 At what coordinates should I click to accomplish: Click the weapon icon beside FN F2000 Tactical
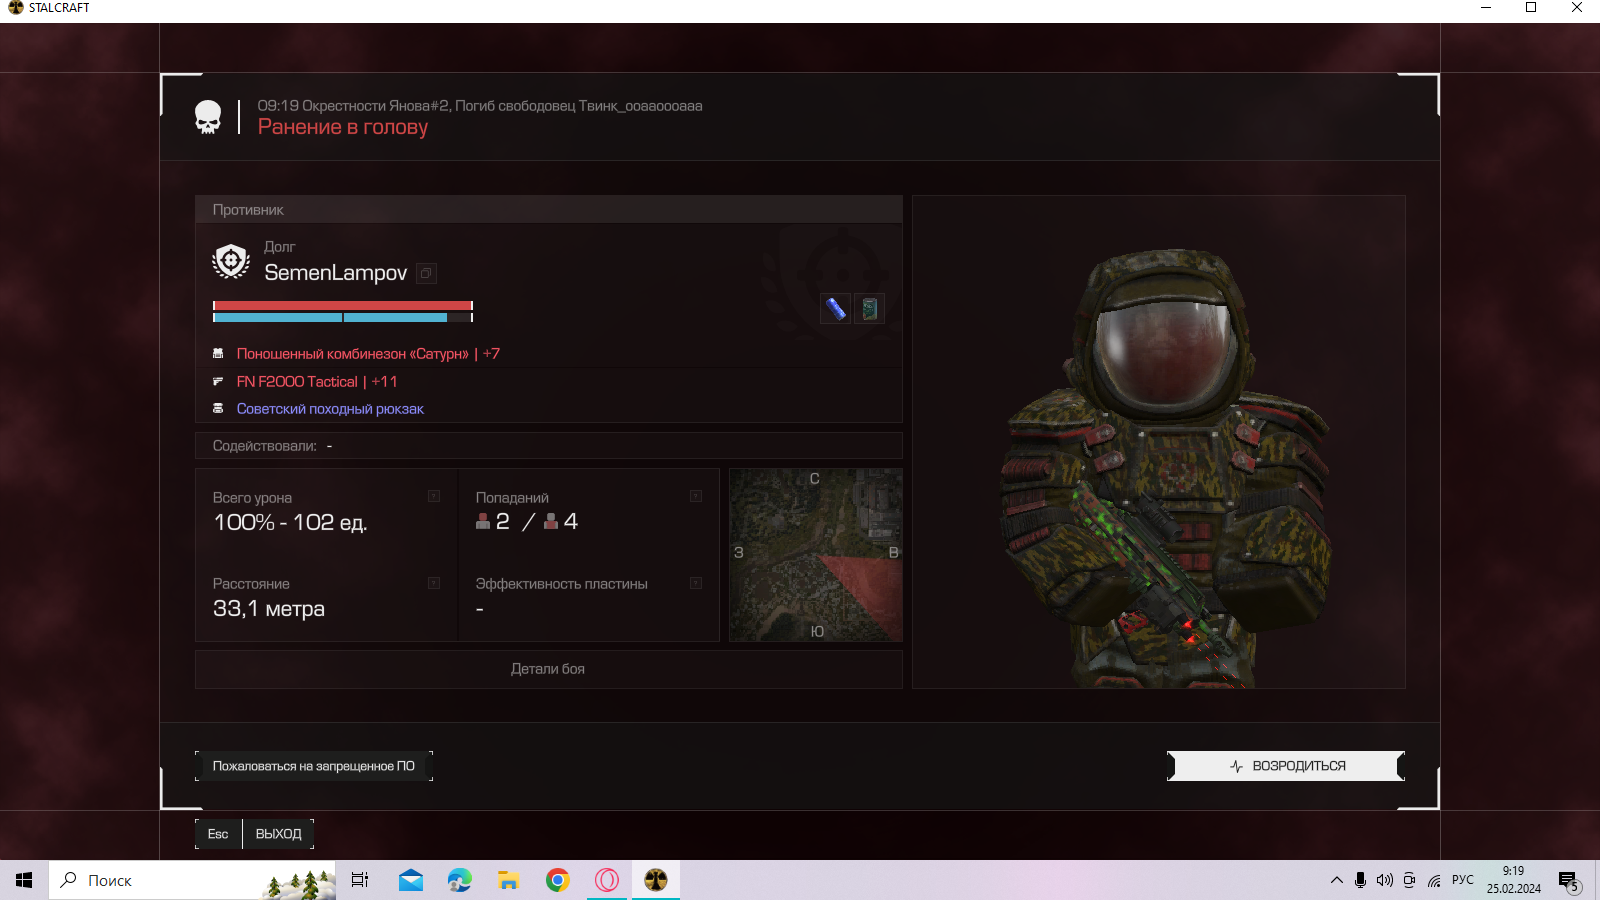point(218,381)
